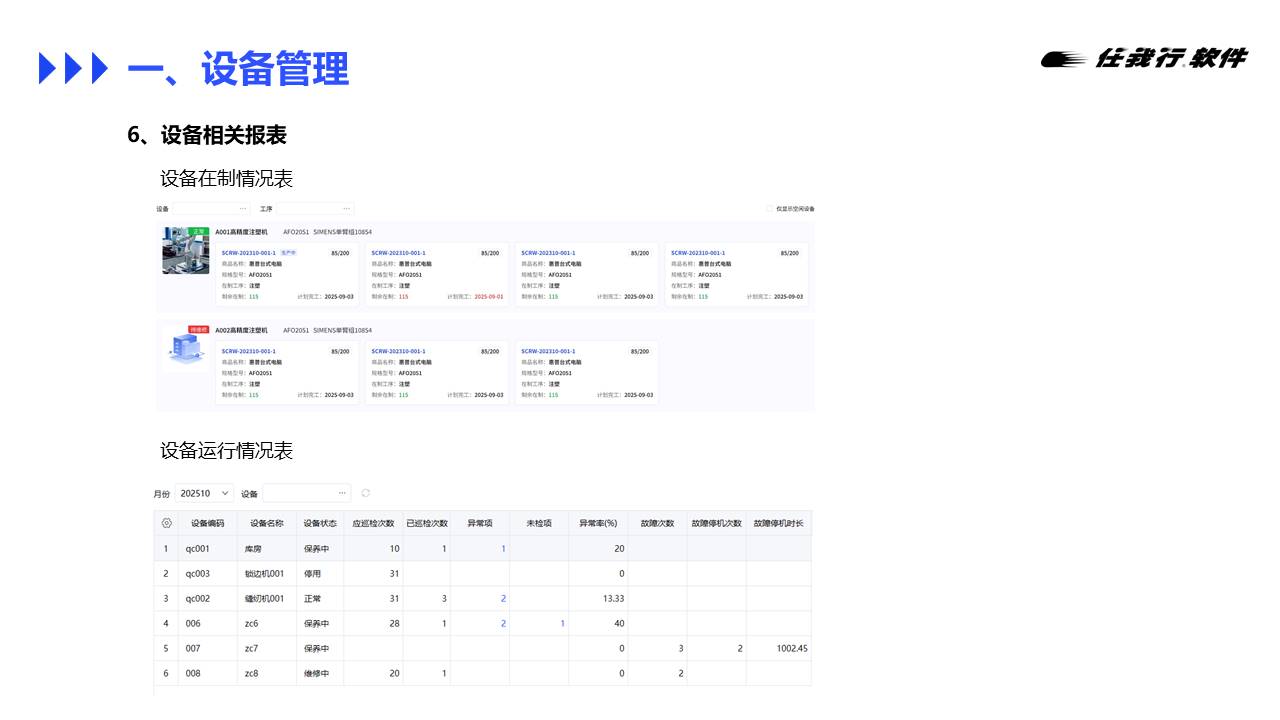Open the 工序 field ellipsis picker
This screenshot has height=720, width=1280.
click(347, 209)
